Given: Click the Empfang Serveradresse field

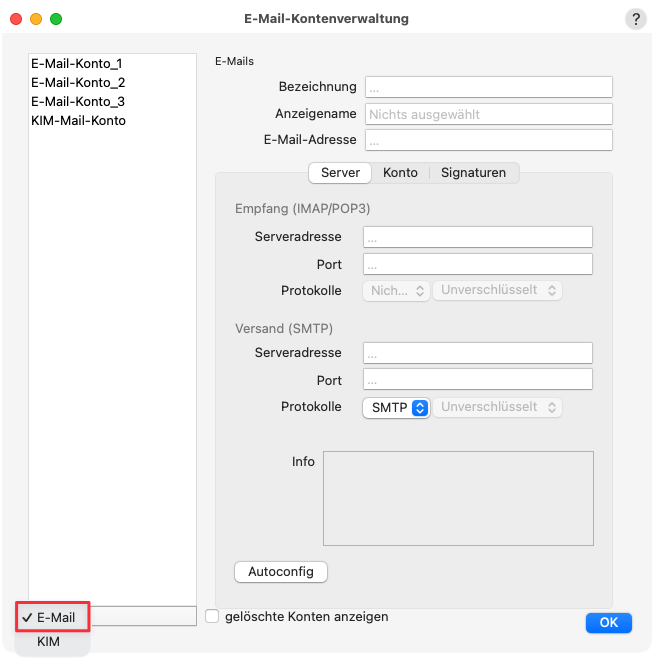Looking at the screenshot, I should [478, 237].
